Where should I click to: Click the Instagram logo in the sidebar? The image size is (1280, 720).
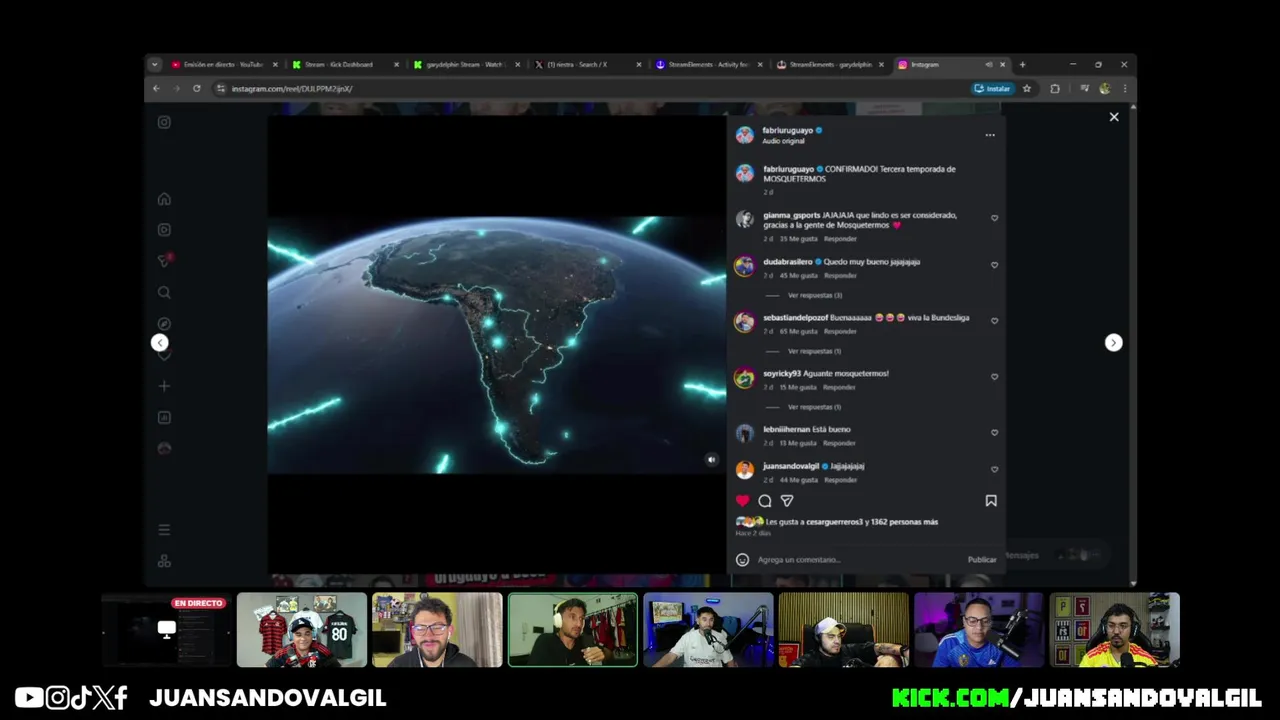164,122
